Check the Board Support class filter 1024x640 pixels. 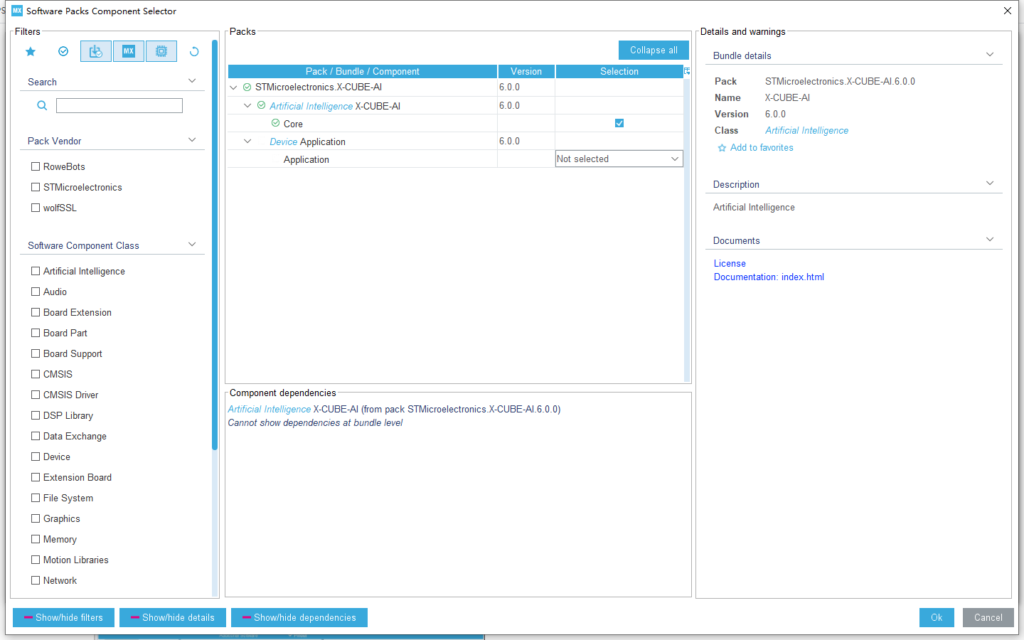(35, 353)
